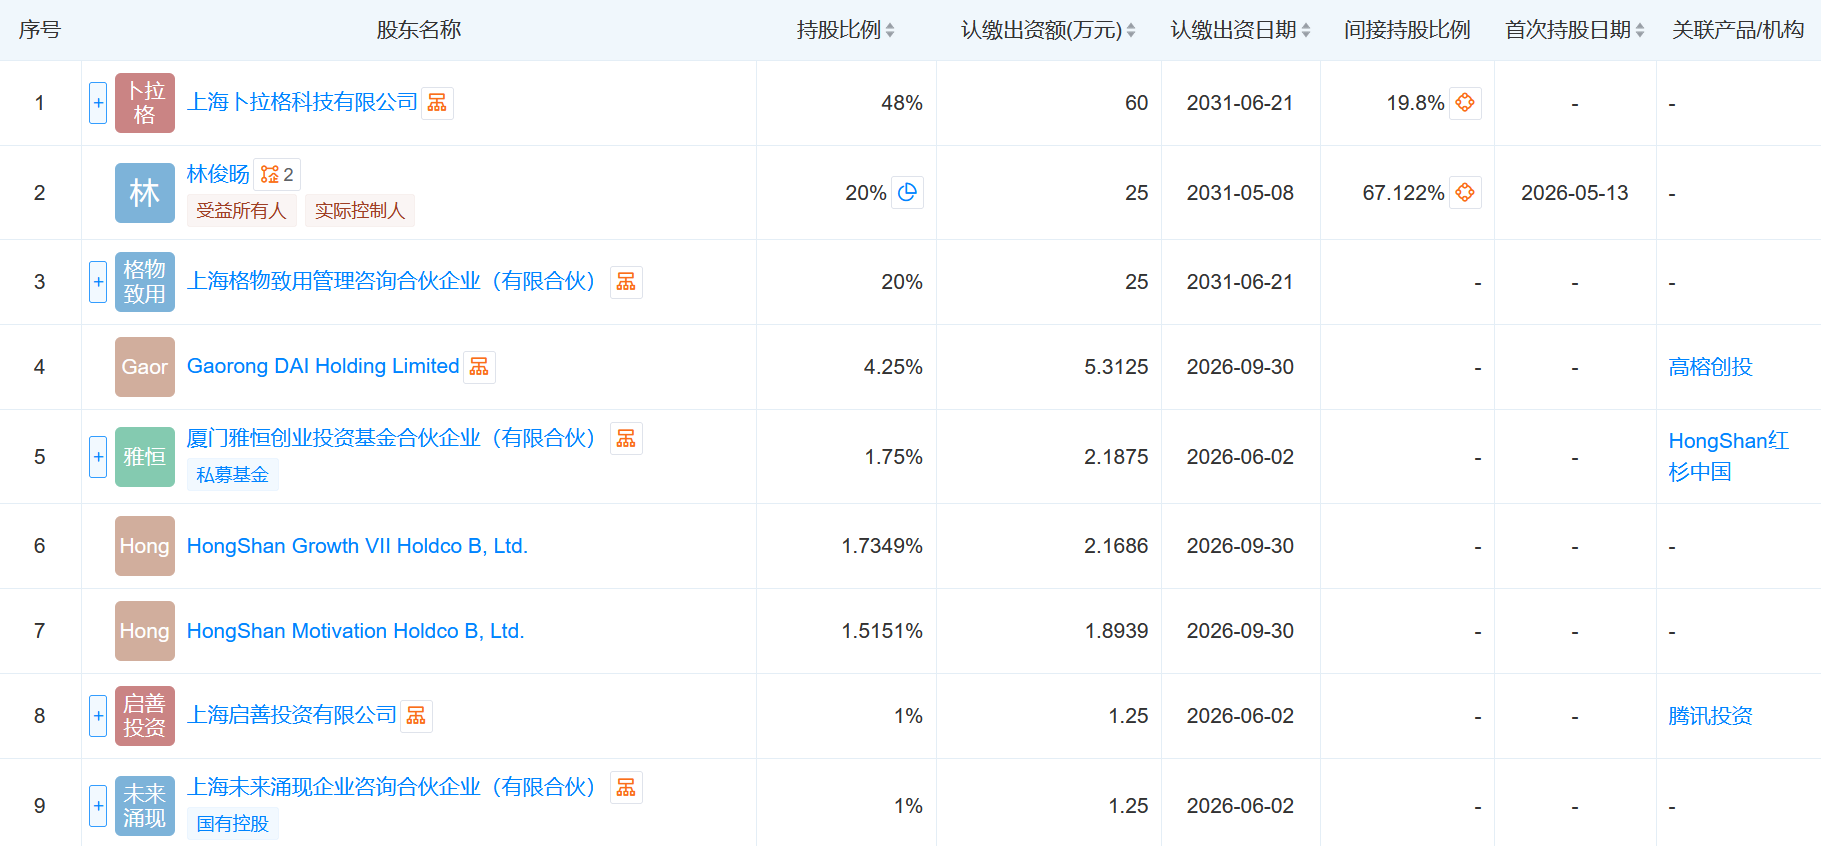Click the related-companies badge next to 林俊旸
1821x846 pixels.
point(277,175)
